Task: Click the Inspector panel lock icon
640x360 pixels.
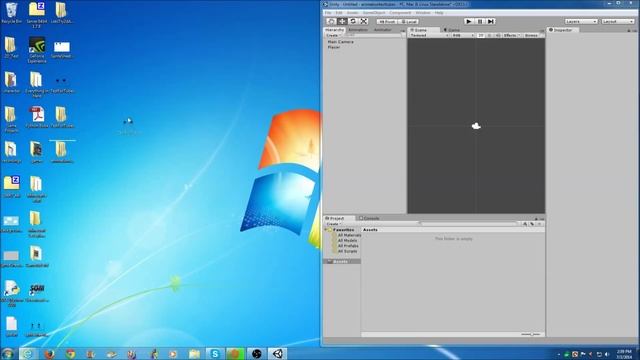Action: pos(629,30)
